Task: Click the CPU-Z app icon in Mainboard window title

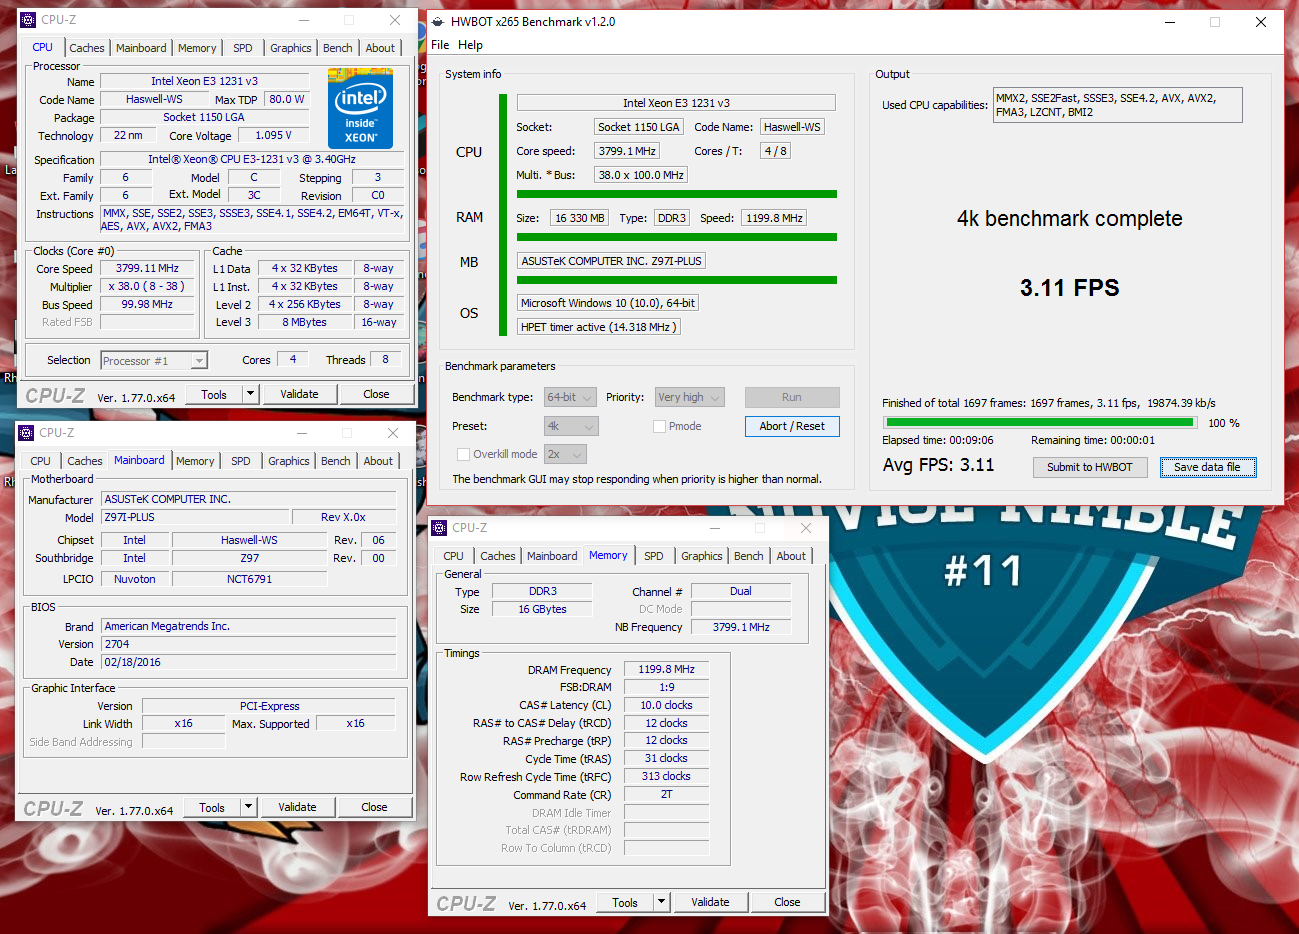Action: [26, 433]
